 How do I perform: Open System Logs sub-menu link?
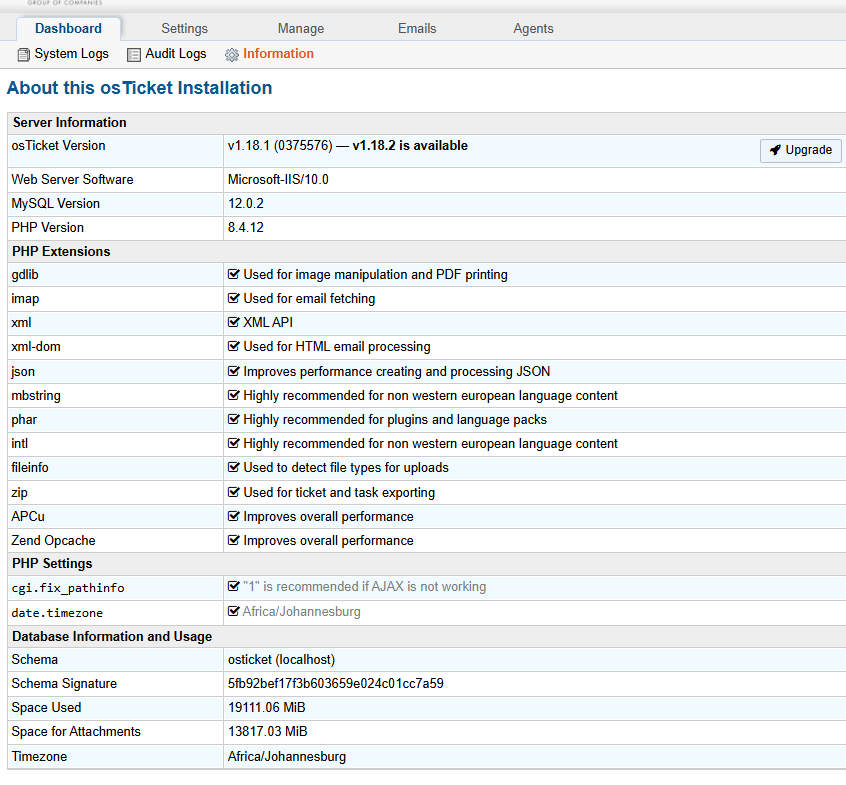click(71, 54)
